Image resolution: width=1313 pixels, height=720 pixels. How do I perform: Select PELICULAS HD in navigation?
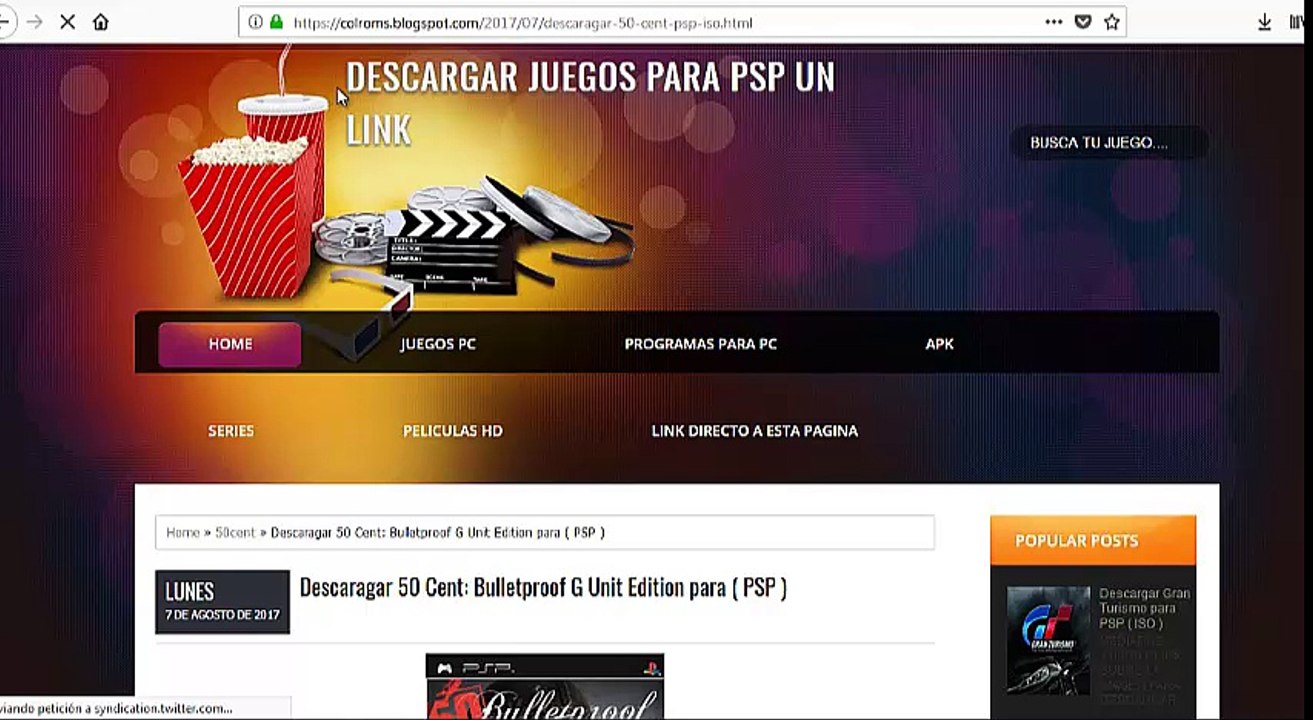click(453, 431)
